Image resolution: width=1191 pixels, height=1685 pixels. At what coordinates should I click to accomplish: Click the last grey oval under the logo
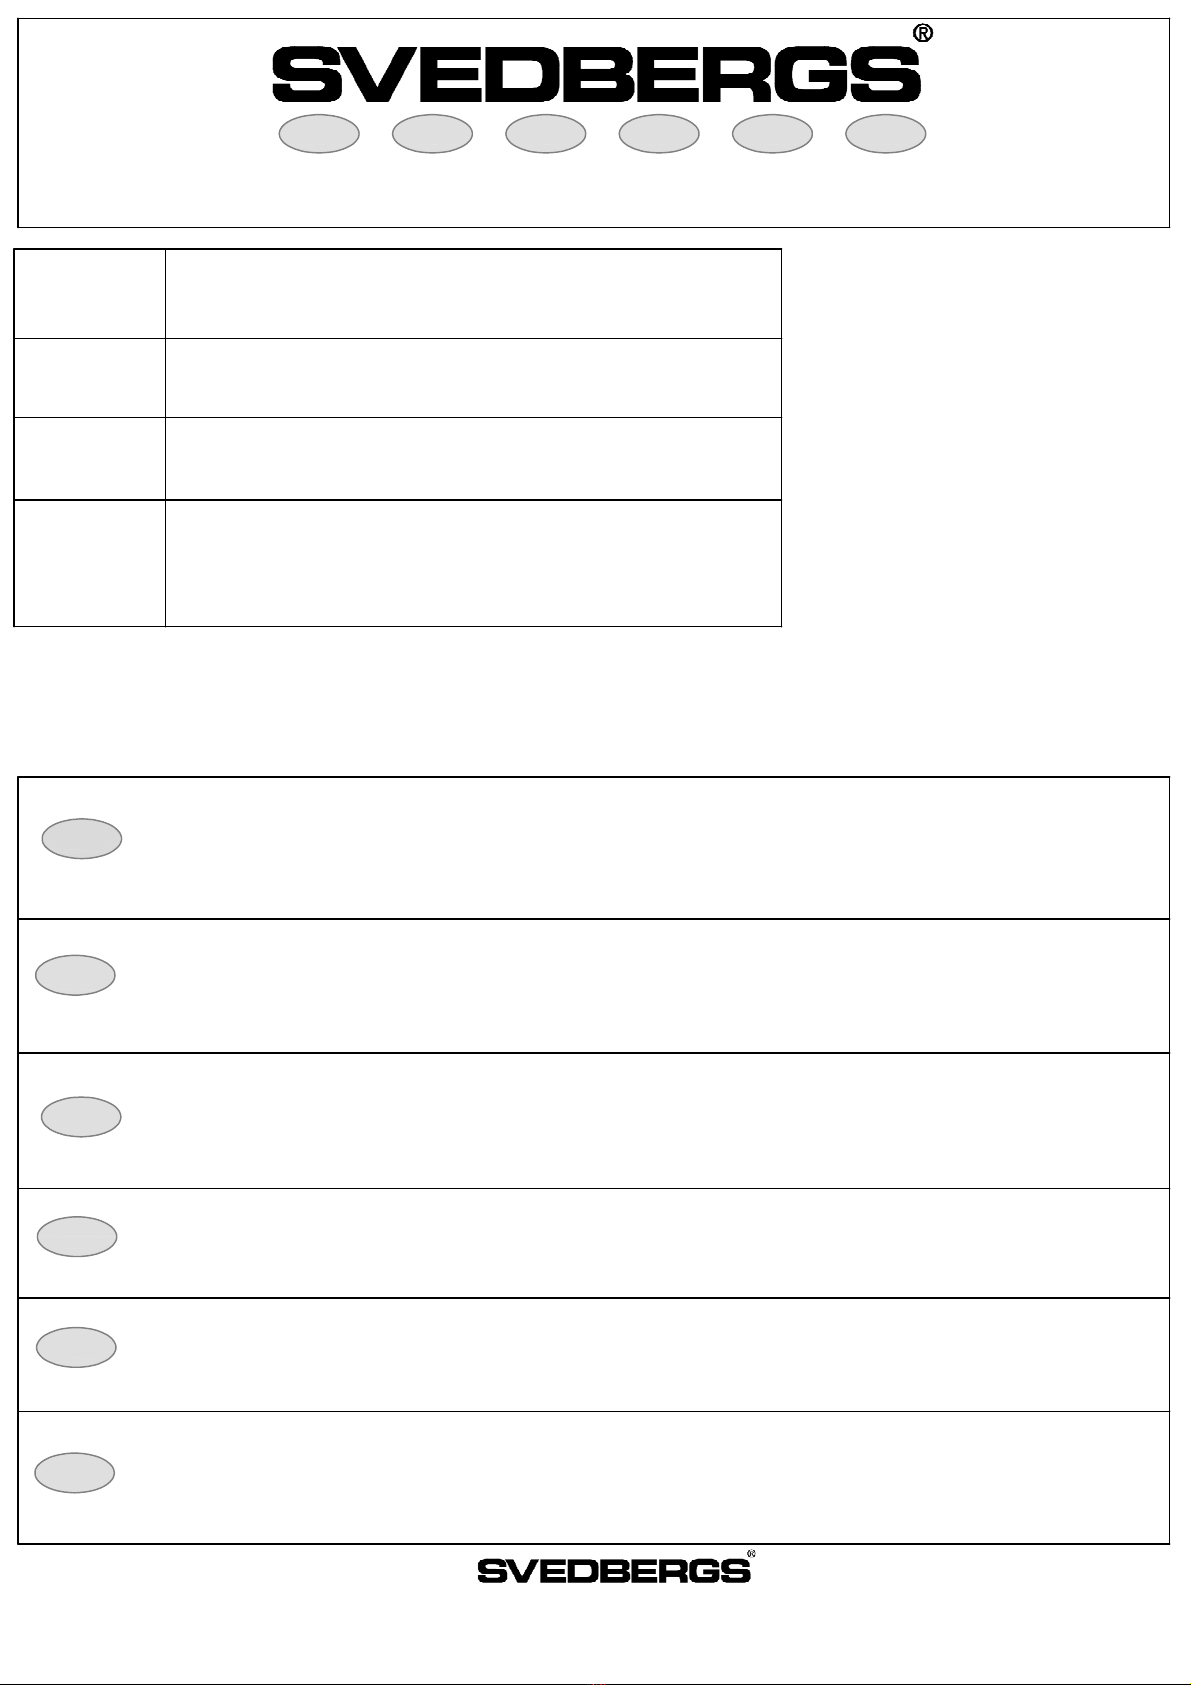coord(885,134)
